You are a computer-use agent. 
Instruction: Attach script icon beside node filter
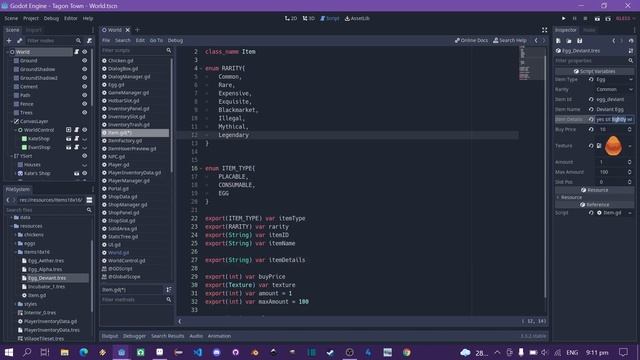pyautogui.click(x=89, y=41)
